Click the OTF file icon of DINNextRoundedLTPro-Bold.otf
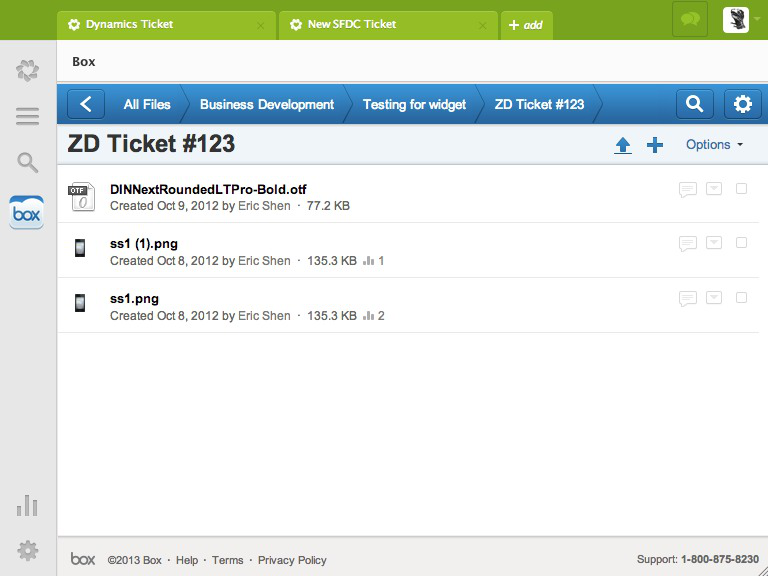Screen dimensions: 768x576 [x=81, y=196]
